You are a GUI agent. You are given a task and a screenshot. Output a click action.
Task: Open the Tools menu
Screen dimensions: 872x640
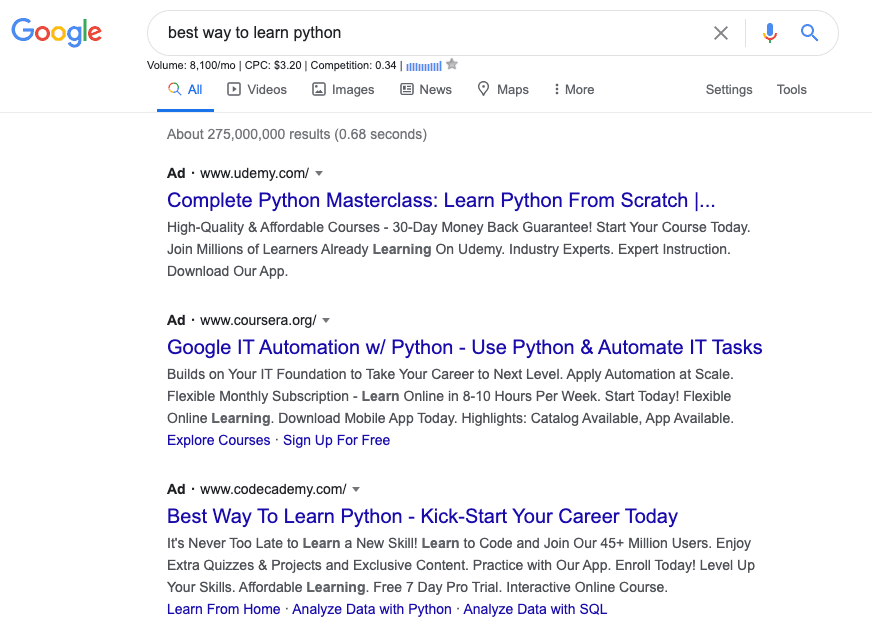tap(791, 89)
